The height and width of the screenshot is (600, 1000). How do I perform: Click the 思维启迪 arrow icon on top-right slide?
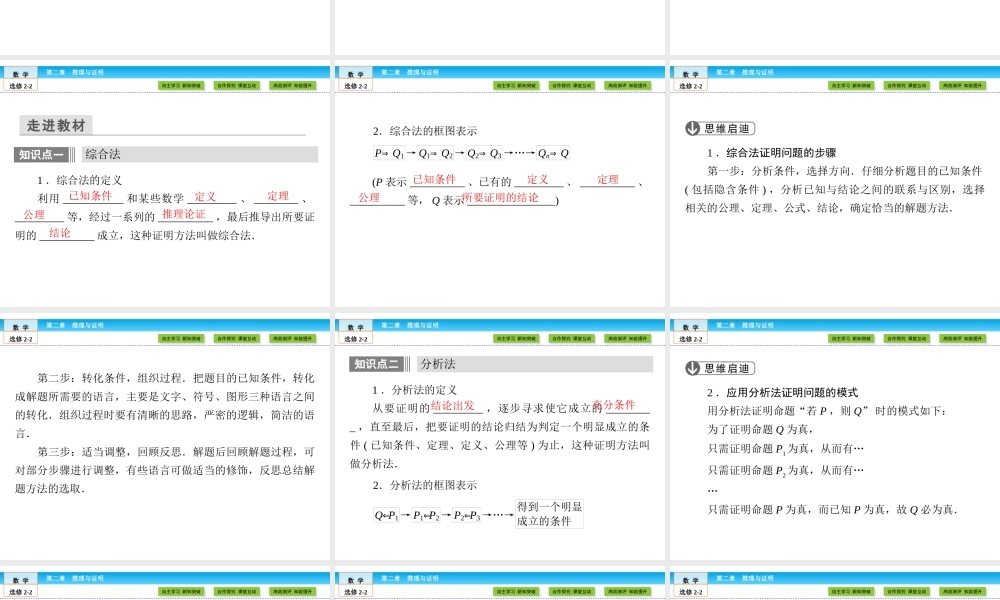(x=690, y=128)
